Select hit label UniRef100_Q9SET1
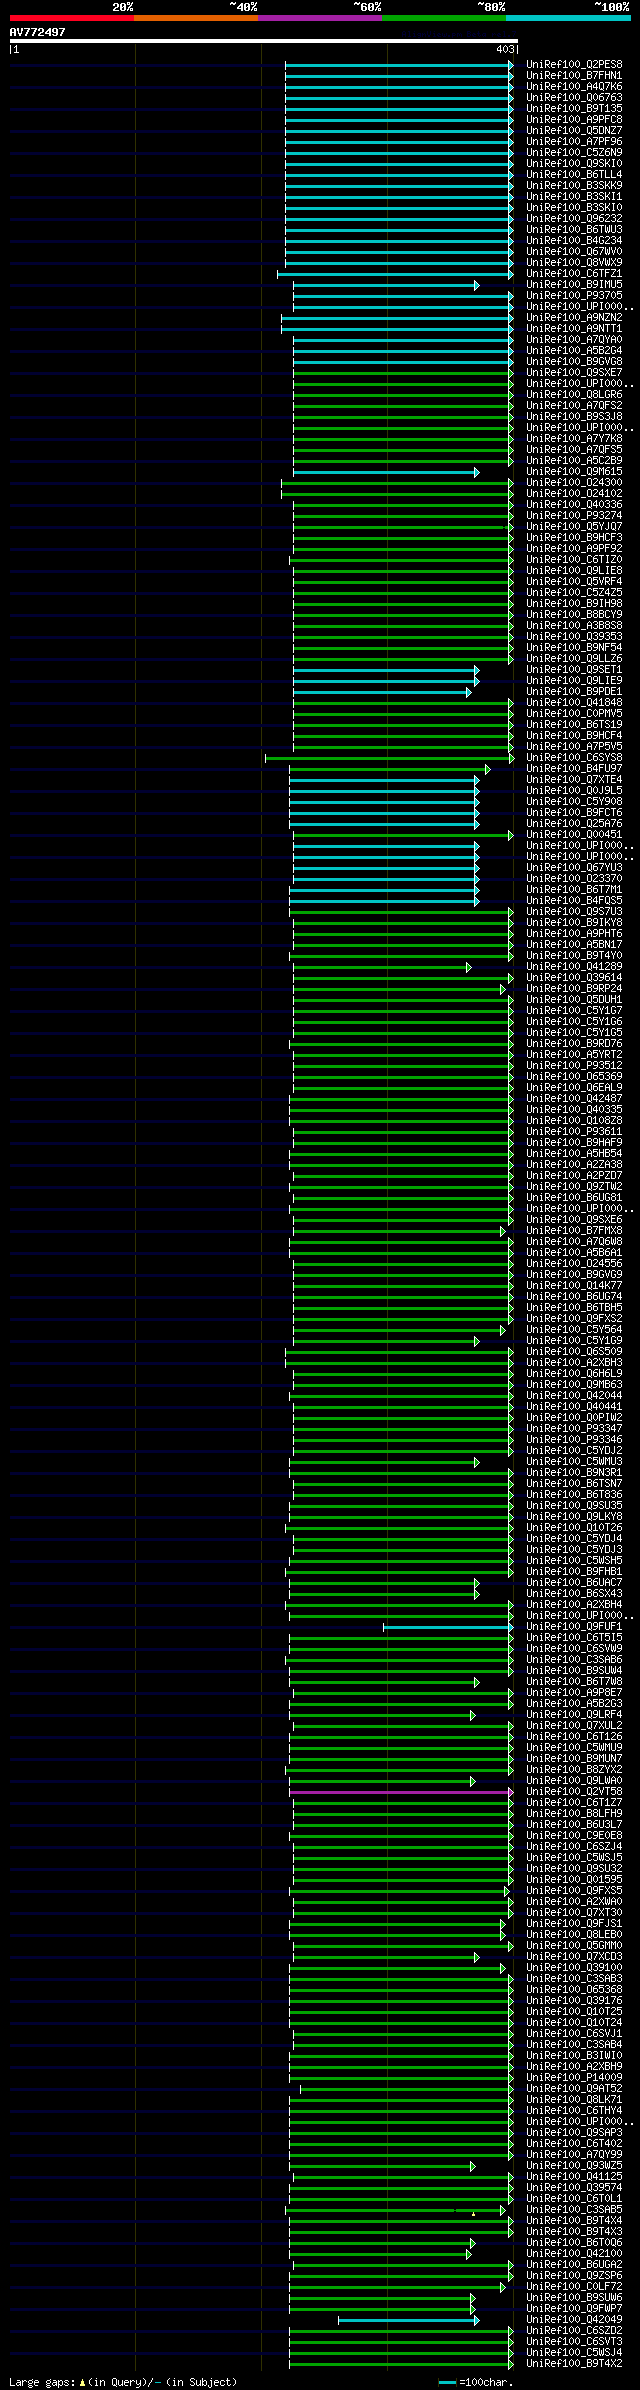The height and width of the screenshot is (2390, 640). 574,670
